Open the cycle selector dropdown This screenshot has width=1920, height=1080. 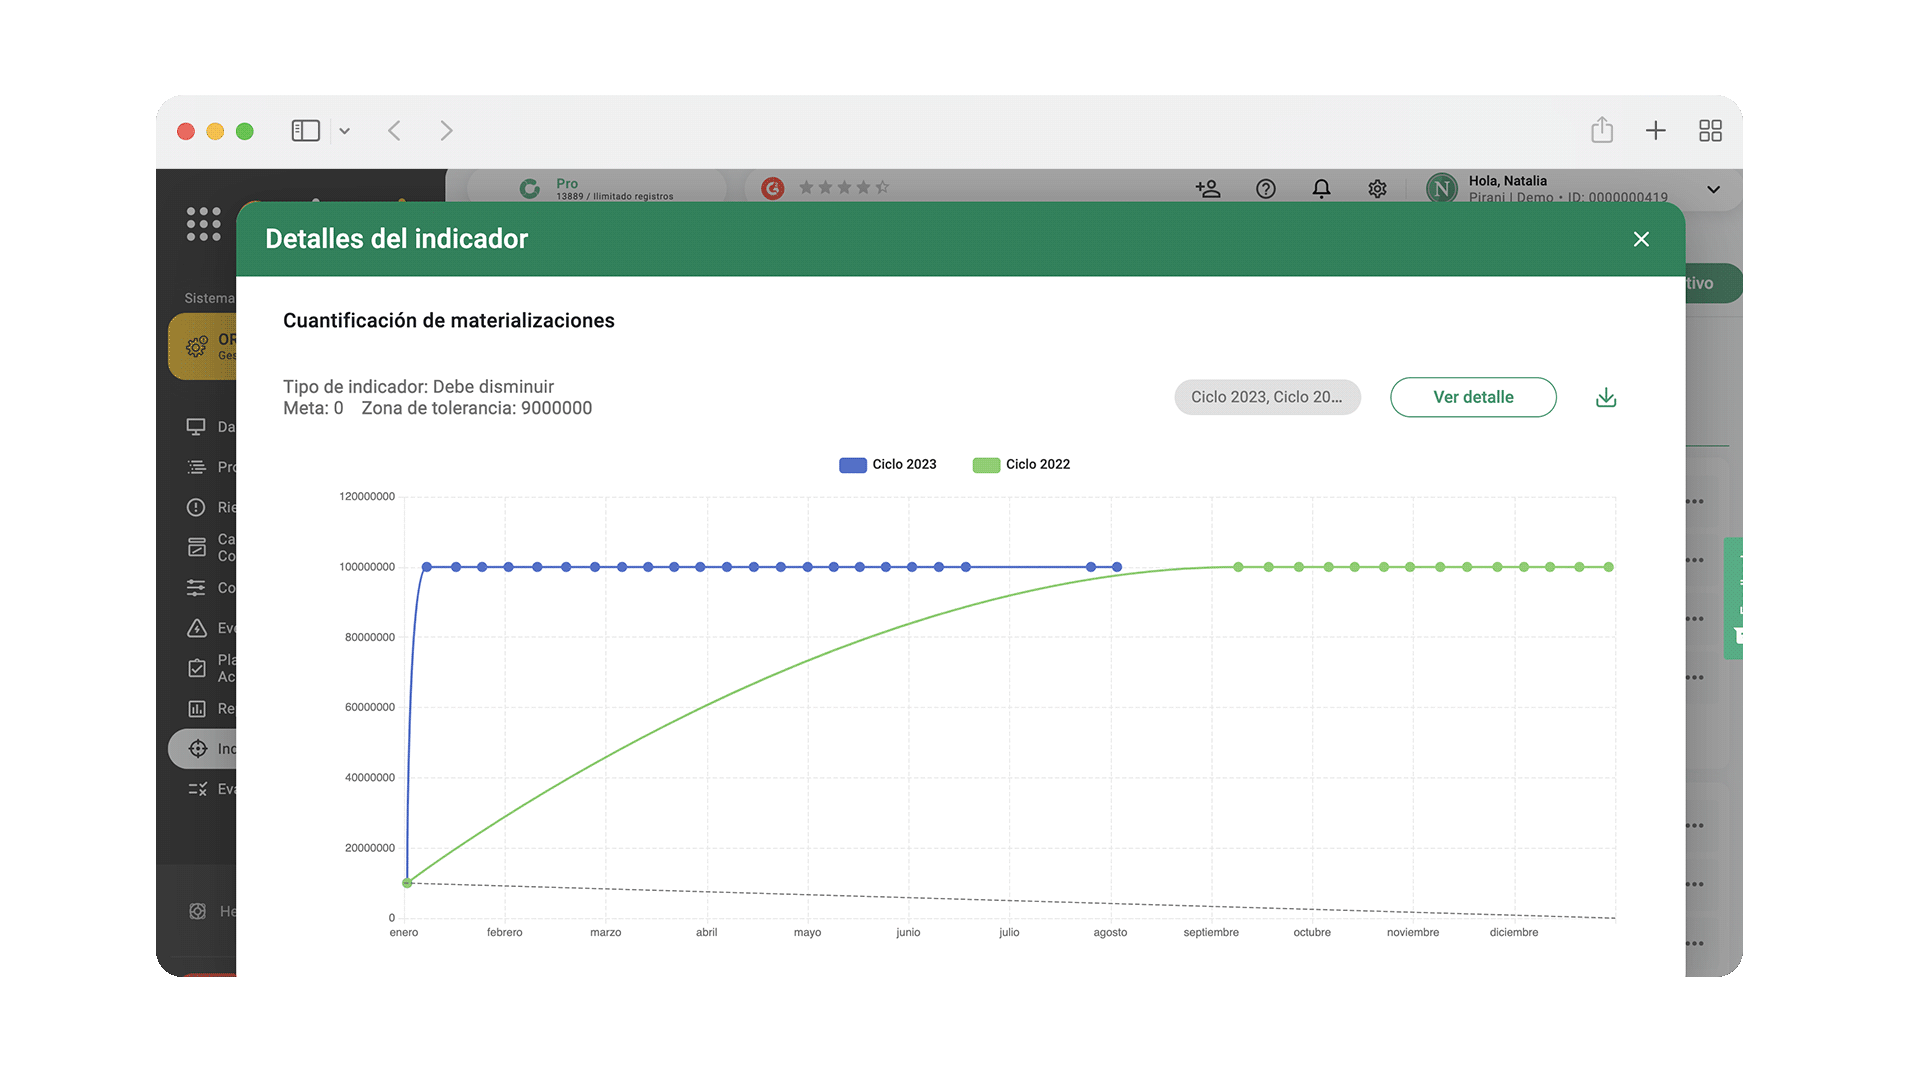1266,397
